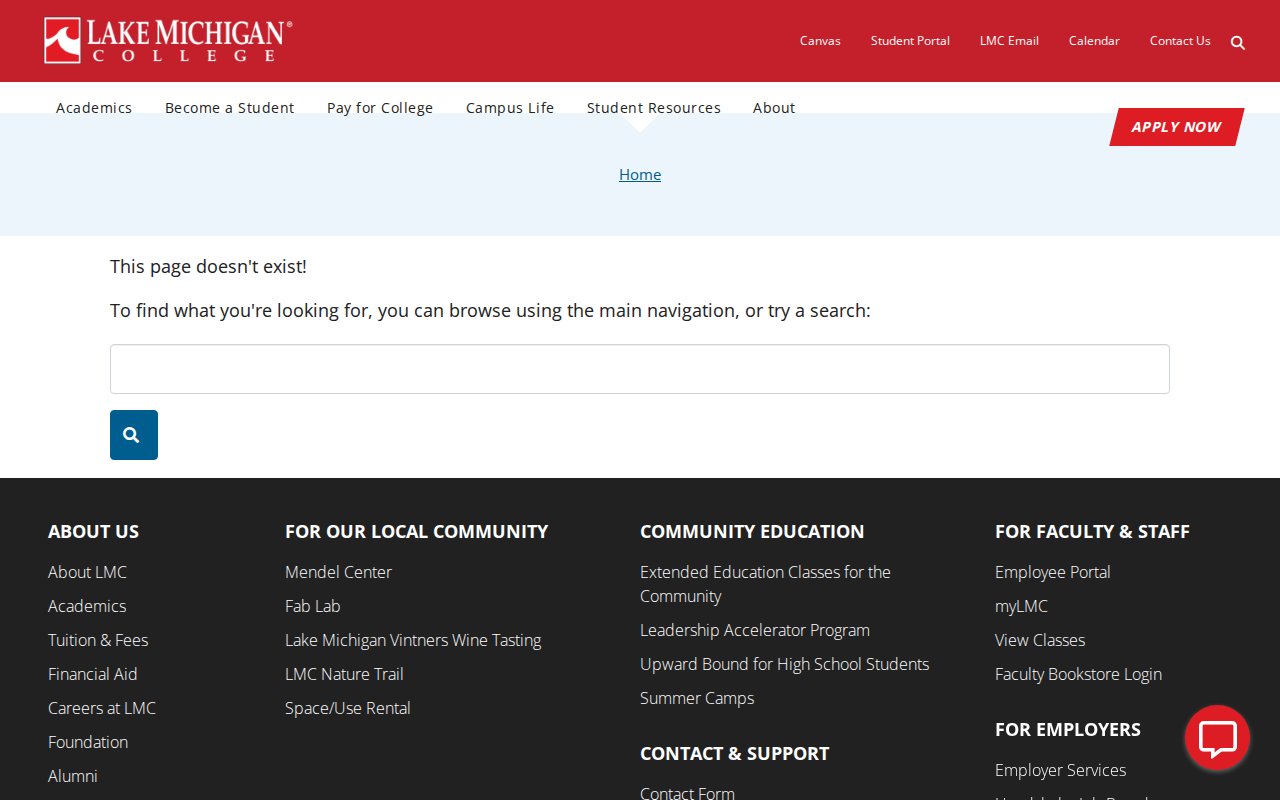Go to Student Portal
Image resolution: width=1280 pixels, height=800 pixels.
[910, 41]
